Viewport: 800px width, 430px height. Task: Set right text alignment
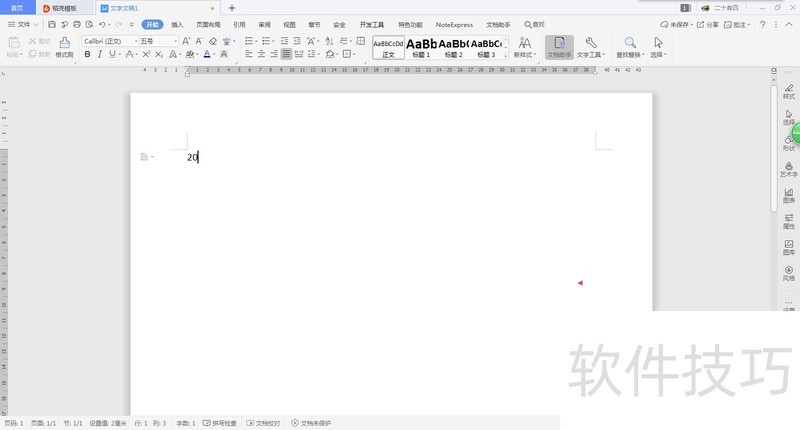click(274, 54)
